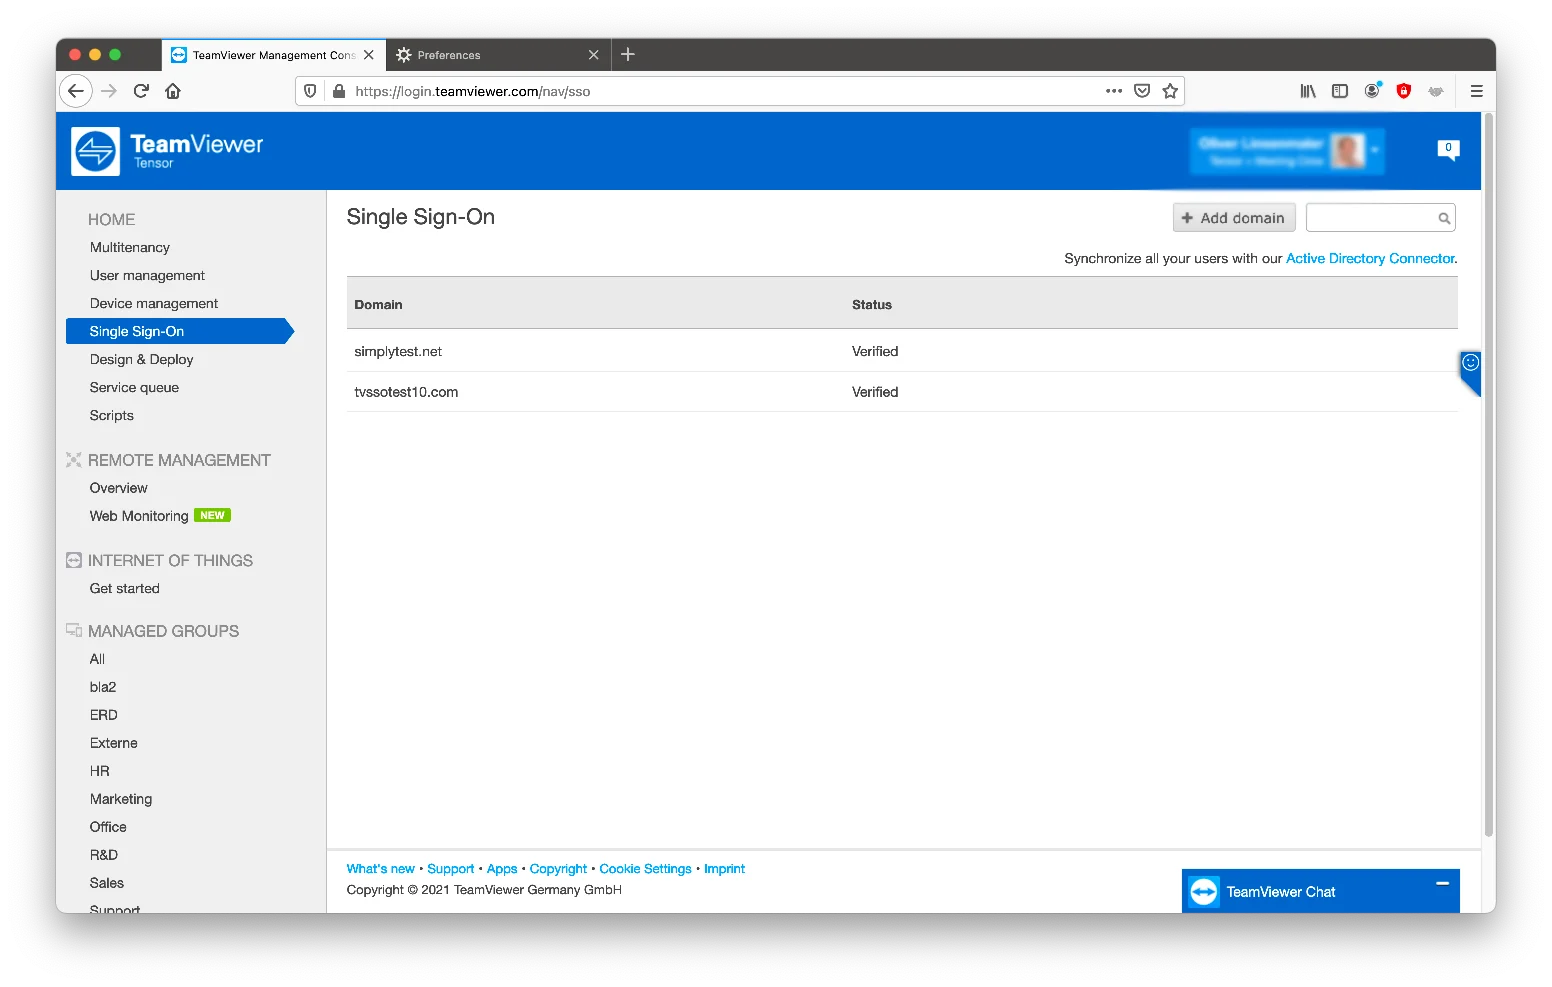Select the HR group

coord(99,771)
